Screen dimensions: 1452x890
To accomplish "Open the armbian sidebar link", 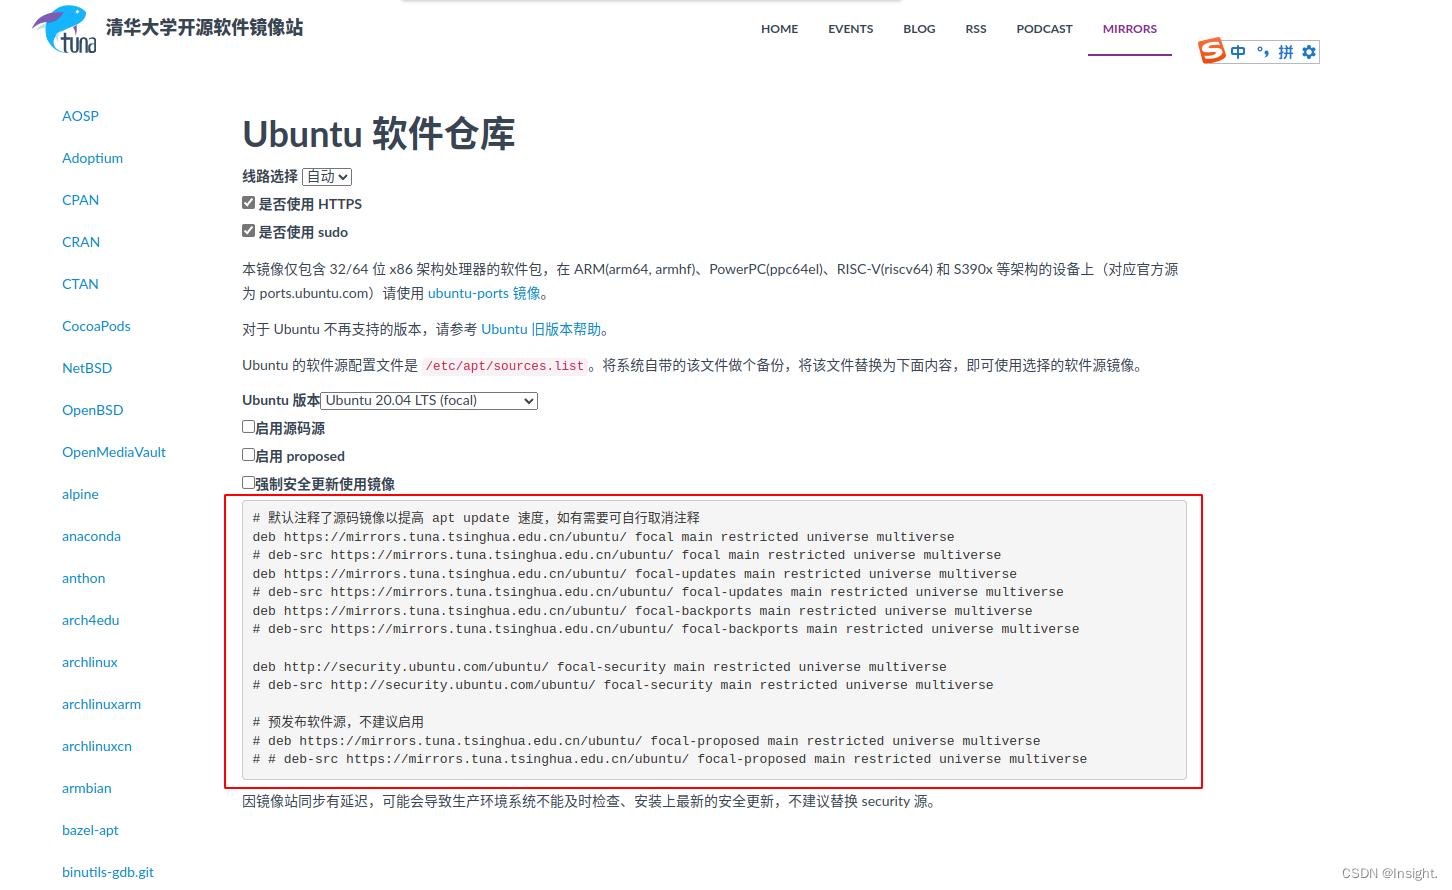I will pyautogui.click(x=87, y=788).
